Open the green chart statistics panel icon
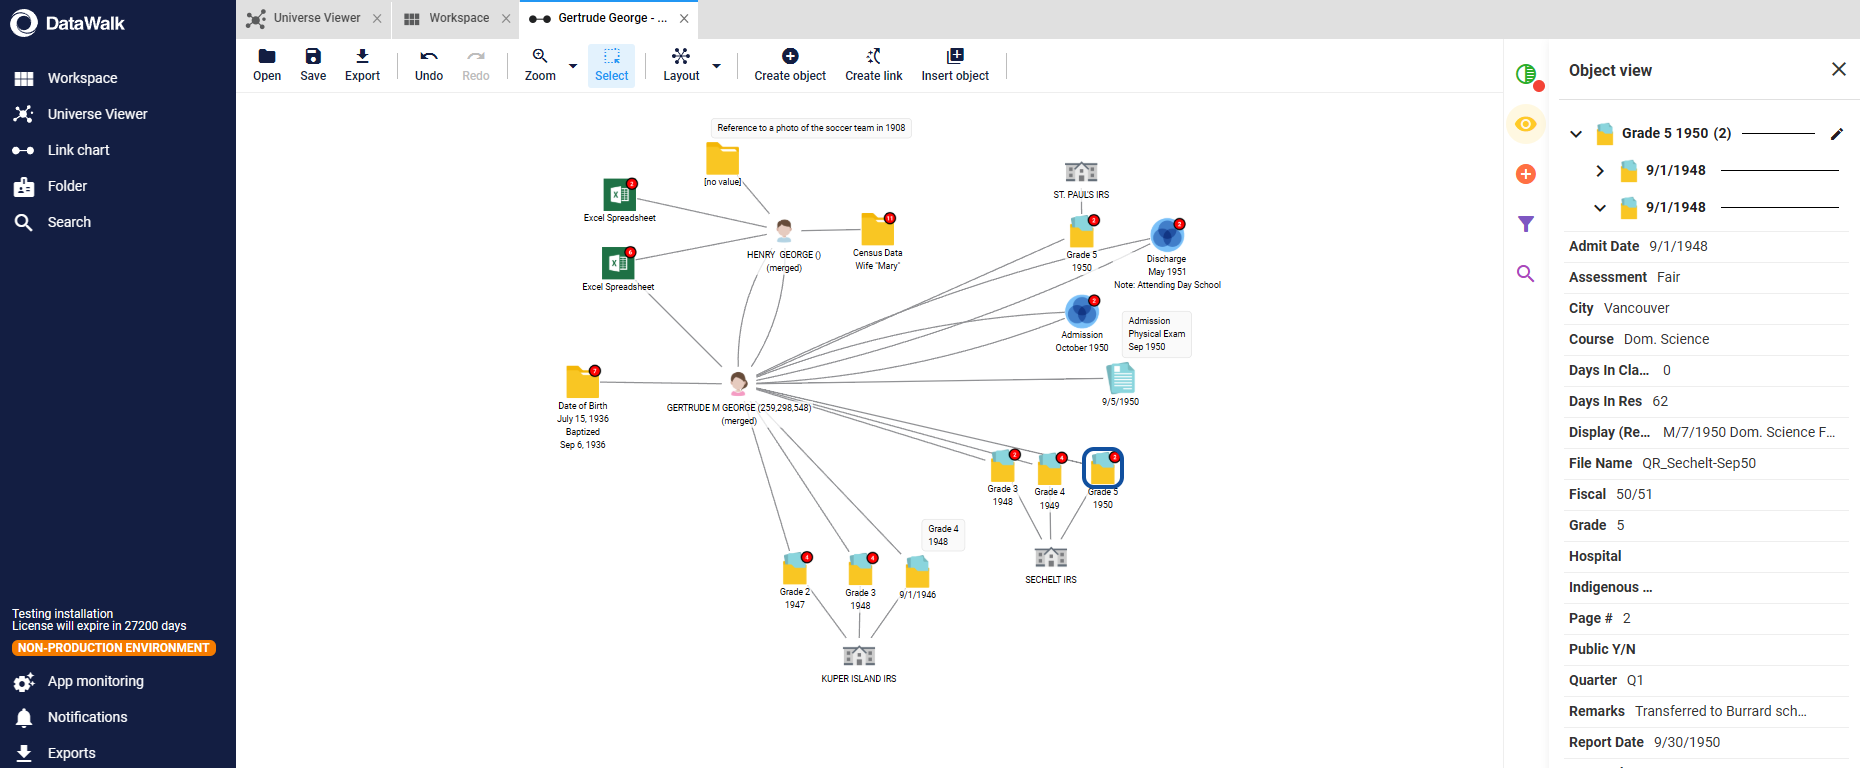Screen dimensions: 1860x768 coord(1526,74)
